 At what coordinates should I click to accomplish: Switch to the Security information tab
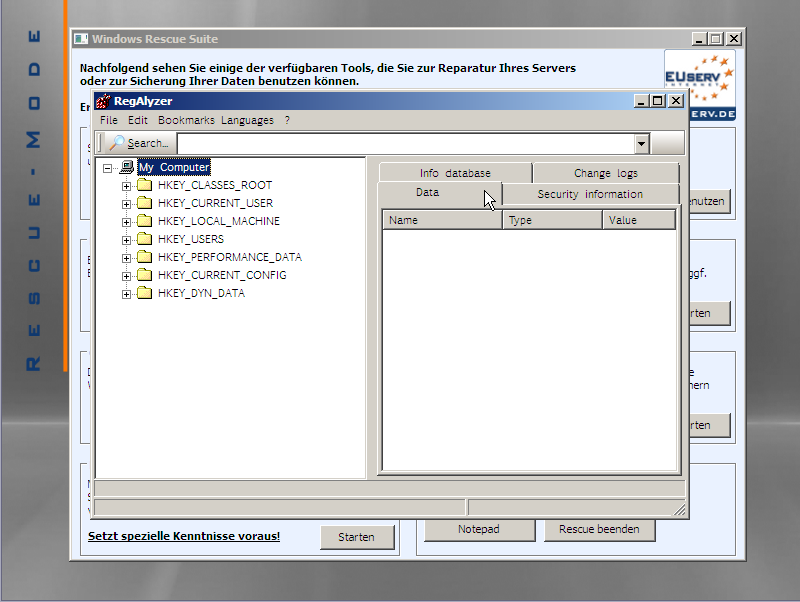(590, 194)
